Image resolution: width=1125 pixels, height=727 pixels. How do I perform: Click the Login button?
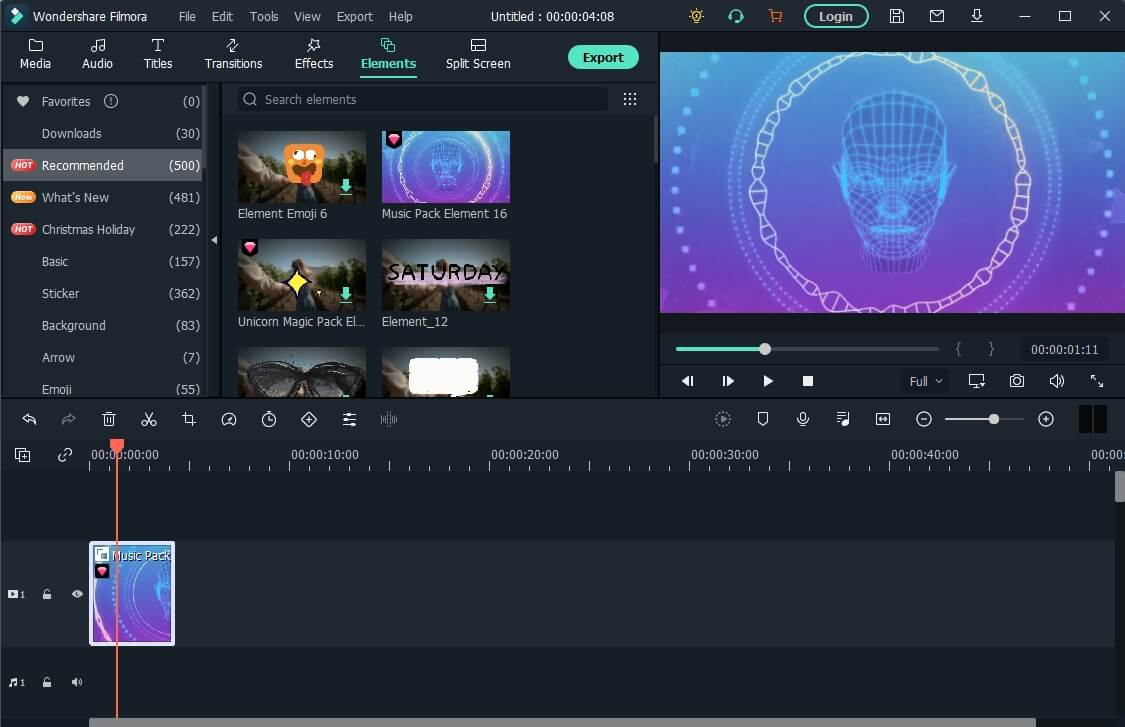[836, 16]
